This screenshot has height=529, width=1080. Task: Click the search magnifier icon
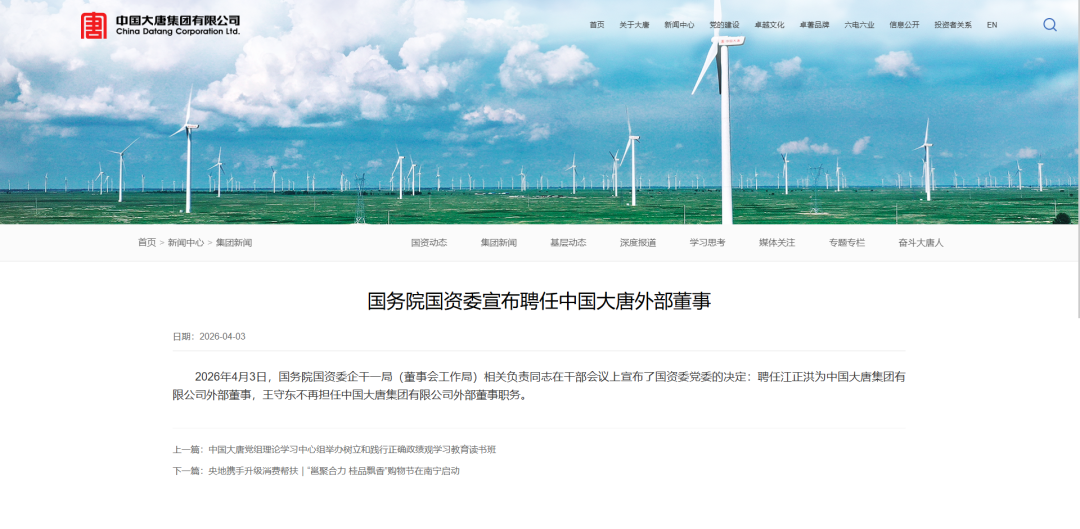(x=1050, y=25)
